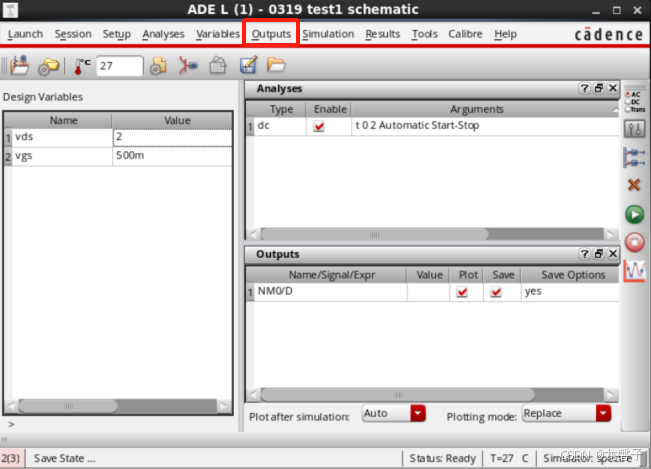This screenshot has height=469, width=651.
Task: Click Design Variables scrollbar right arrow
Action: click(x=224, y=406)
